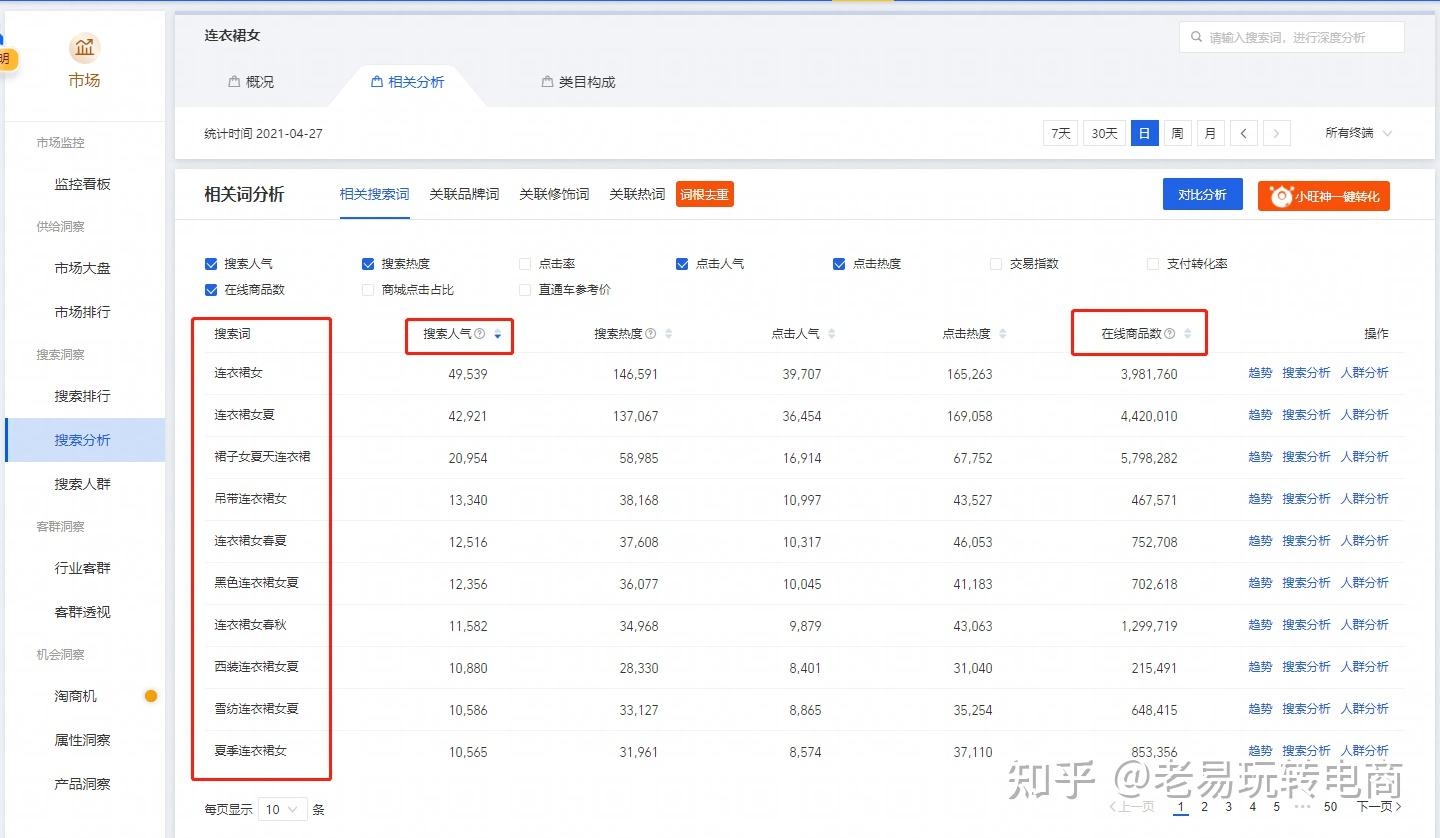Go to page 2 in pagination
1440x838 pixels.
click(x=1204, y=806)
